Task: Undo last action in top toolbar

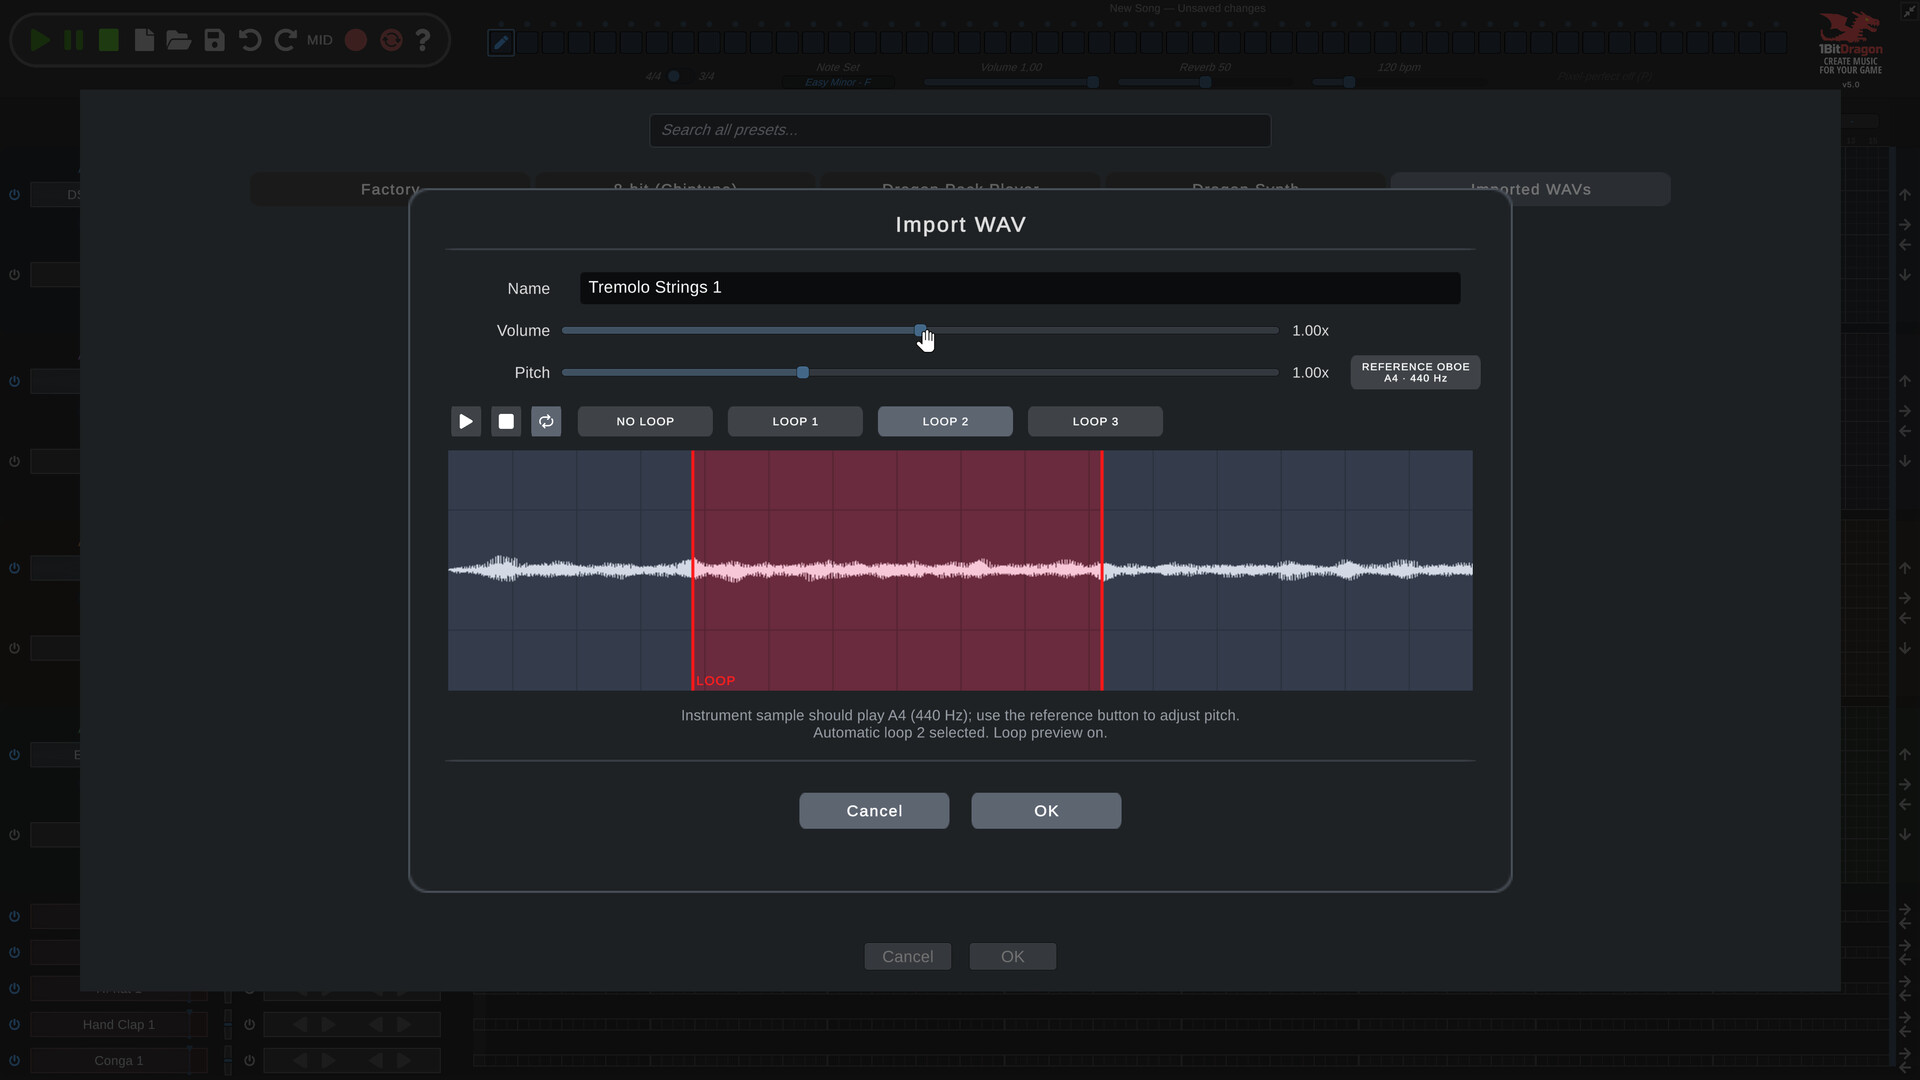Action: pos(250,40)
